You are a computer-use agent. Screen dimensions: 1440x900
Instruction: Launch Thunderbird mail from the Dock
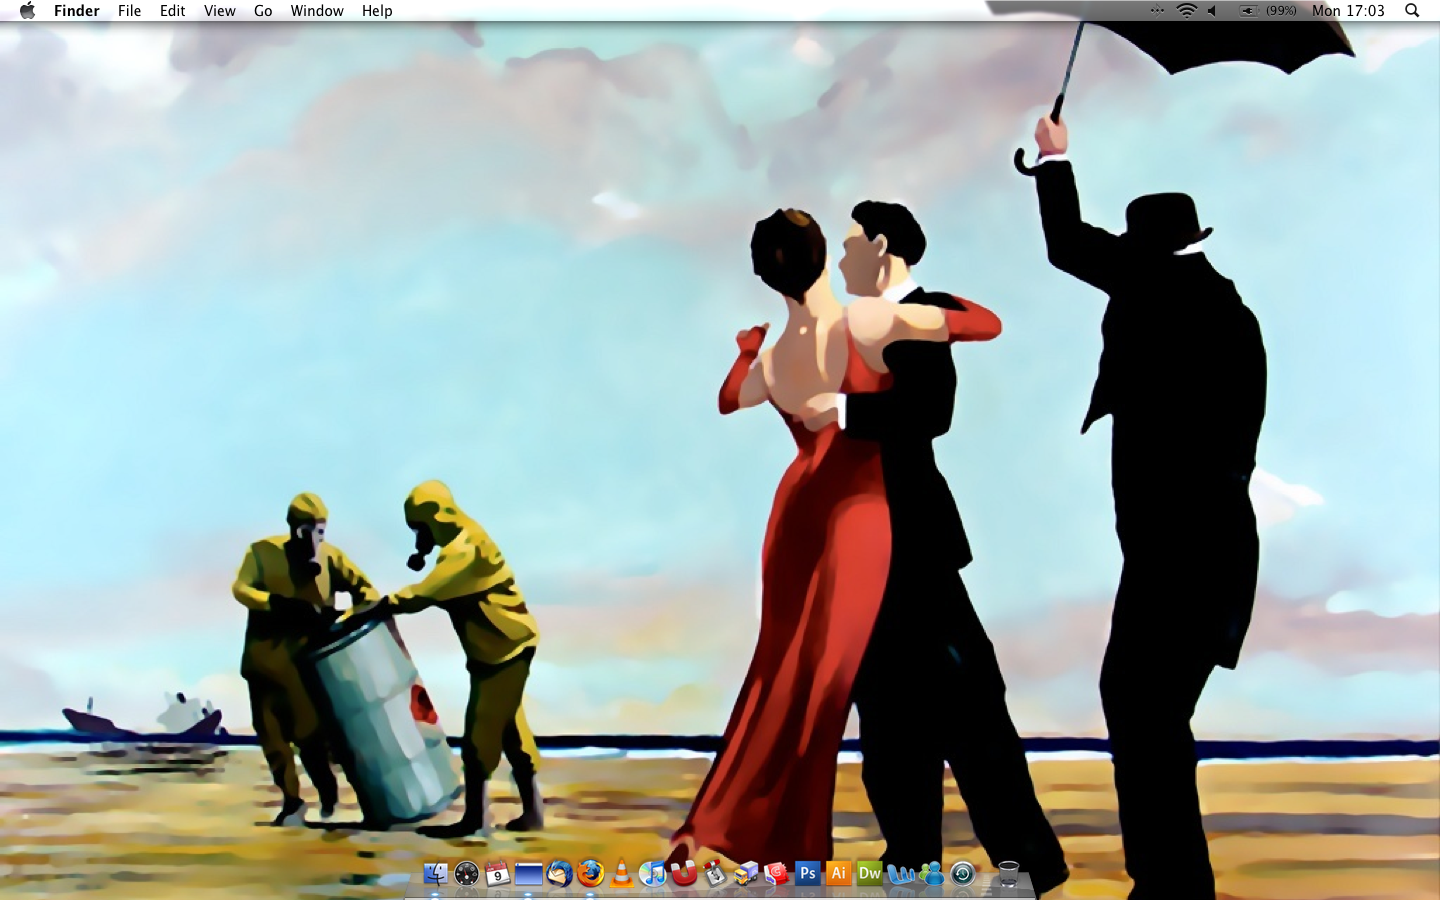pos(560,874)
